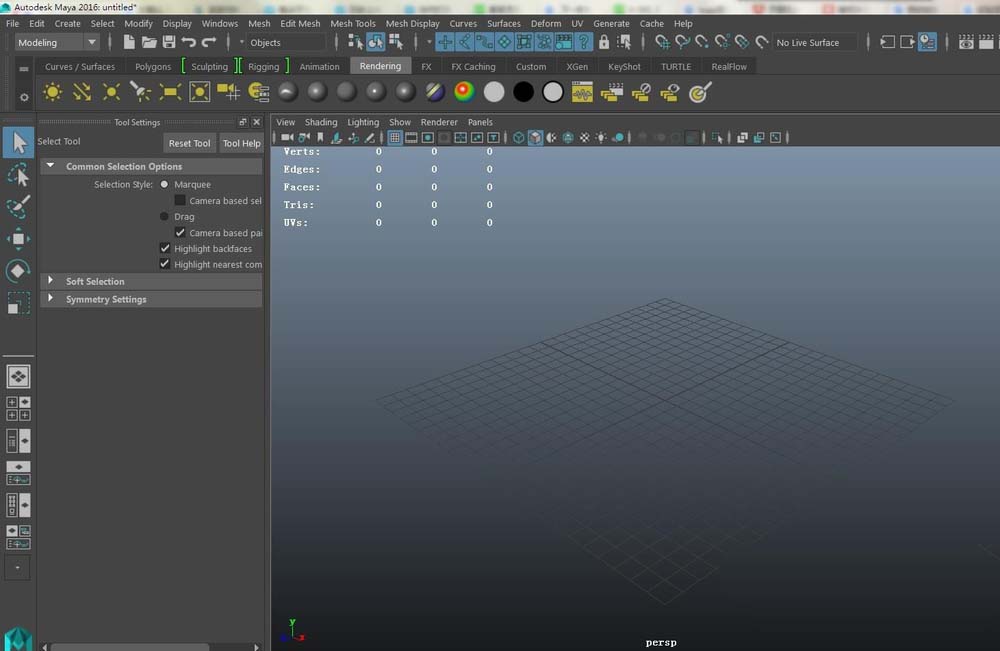This screenshot has height=651, width=1000.
Task: Click the Reset Tool button
Action: point(189,143)
